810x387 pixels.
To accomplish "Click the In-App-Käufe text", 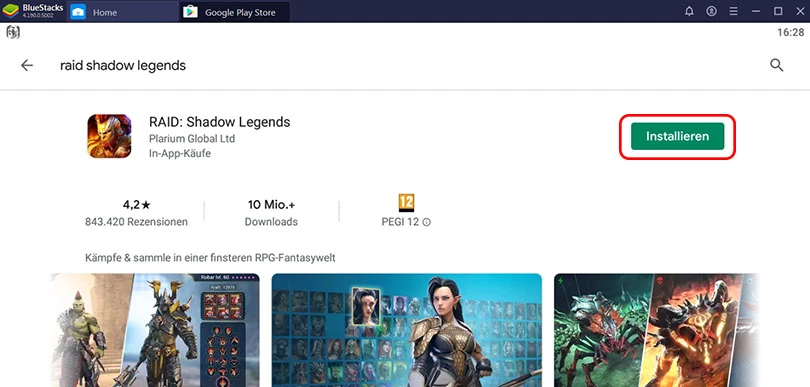I will 180,153.
